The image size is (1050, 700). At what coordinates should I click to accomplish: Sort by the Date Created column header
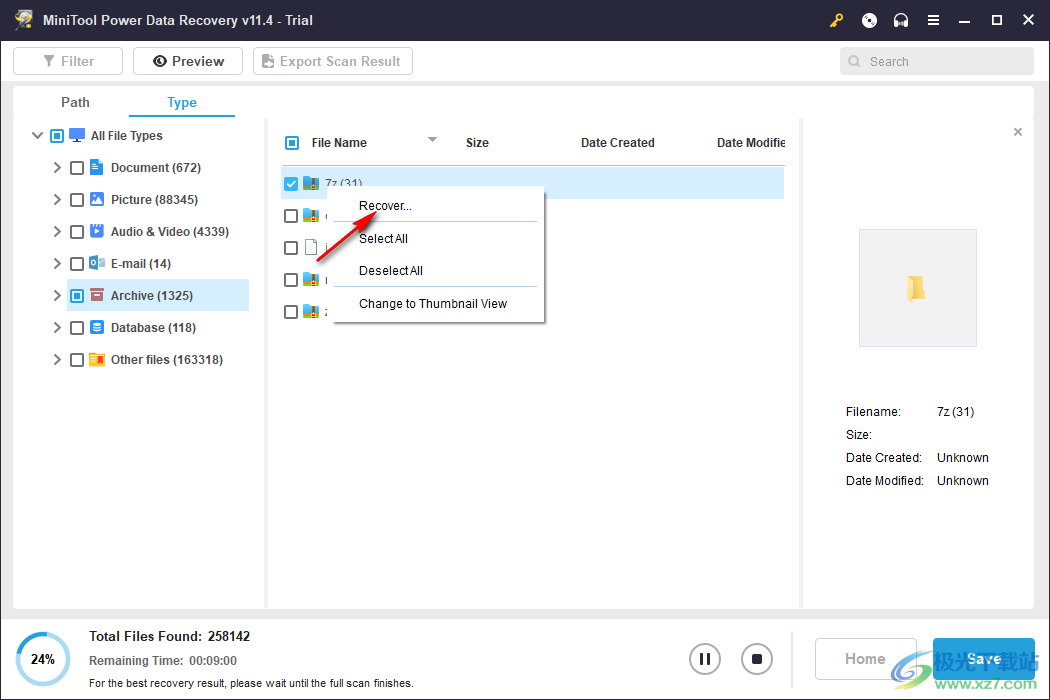617,143
